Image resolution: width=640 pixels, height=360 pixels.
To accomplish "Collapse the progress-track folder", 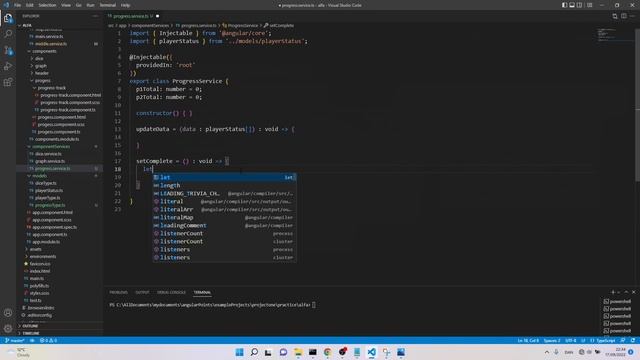I will coord(51,88).
